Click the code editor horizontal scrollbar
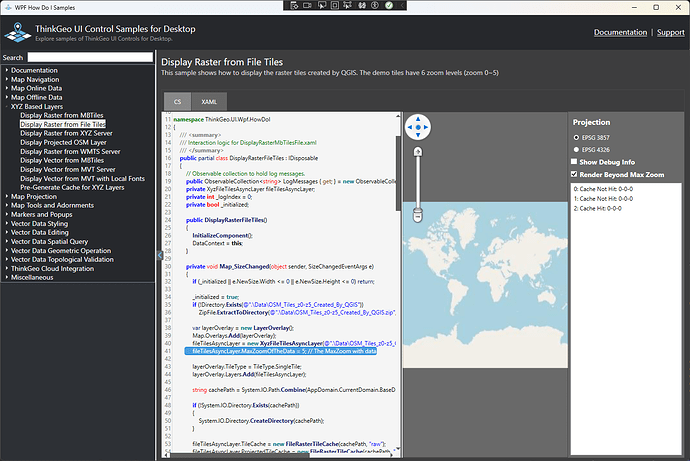690x461 pixels. pyautogui.click(x=240, y=455)
